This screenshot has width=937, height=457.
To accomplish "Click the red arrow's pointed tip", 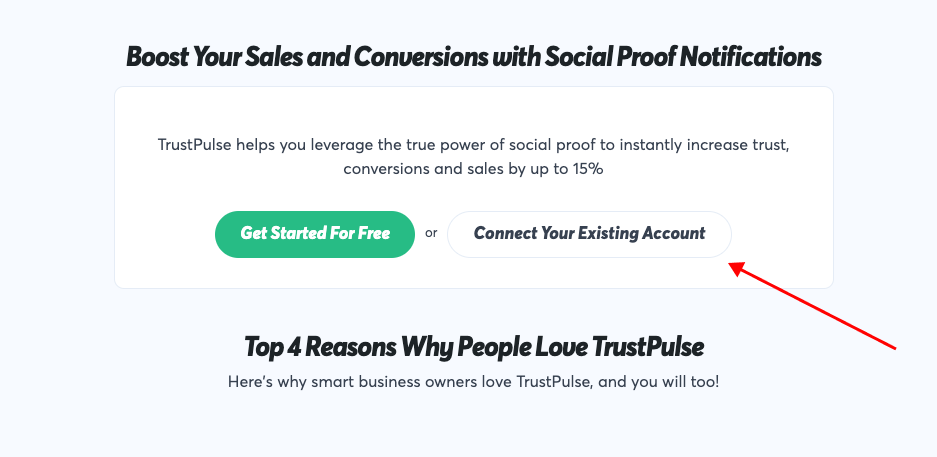I will (x=732, y=265).
